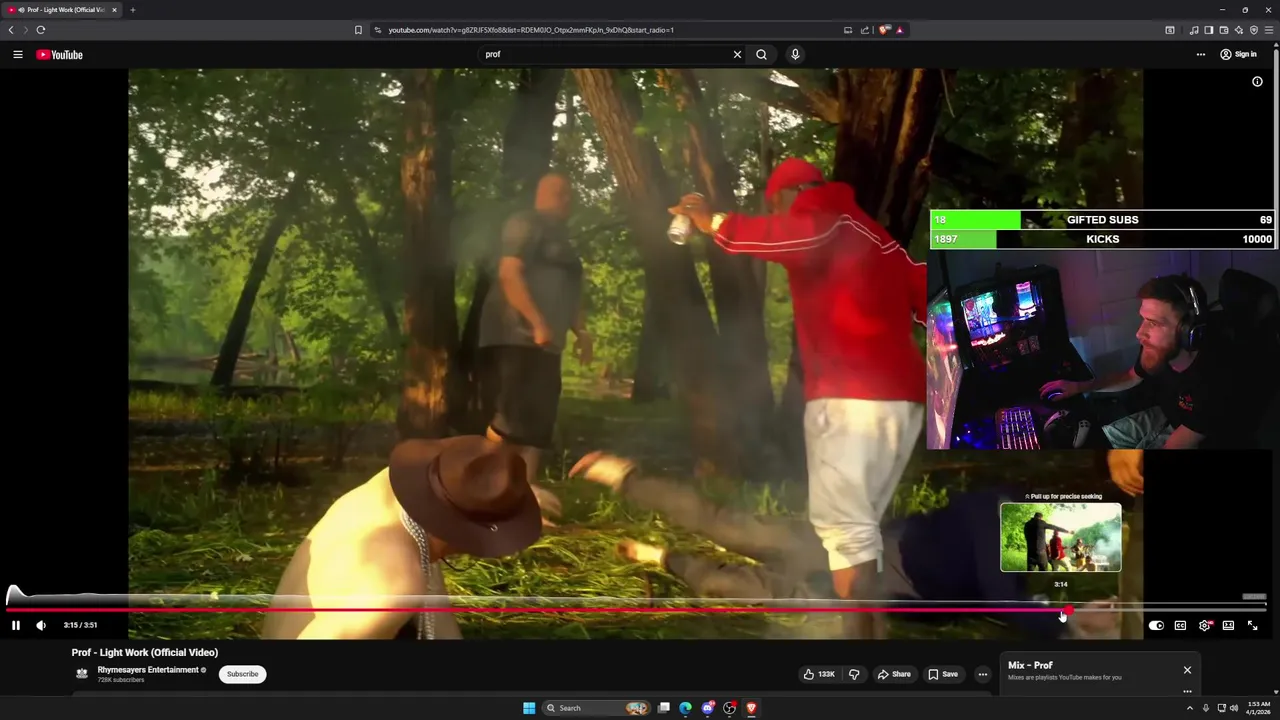Screen dimensions: 1280x720
Task: Subscribe to Rhymesayers Entertainment
Action: (242, 674)
